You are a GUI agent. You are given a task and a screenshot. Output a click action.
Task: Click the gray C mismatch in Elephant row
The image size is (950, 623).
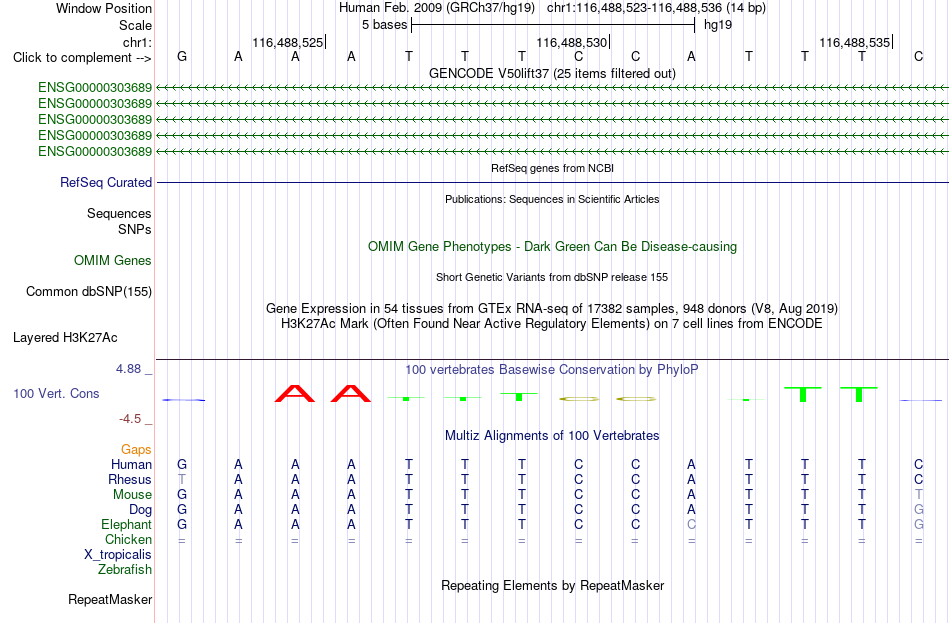point(691,524)
